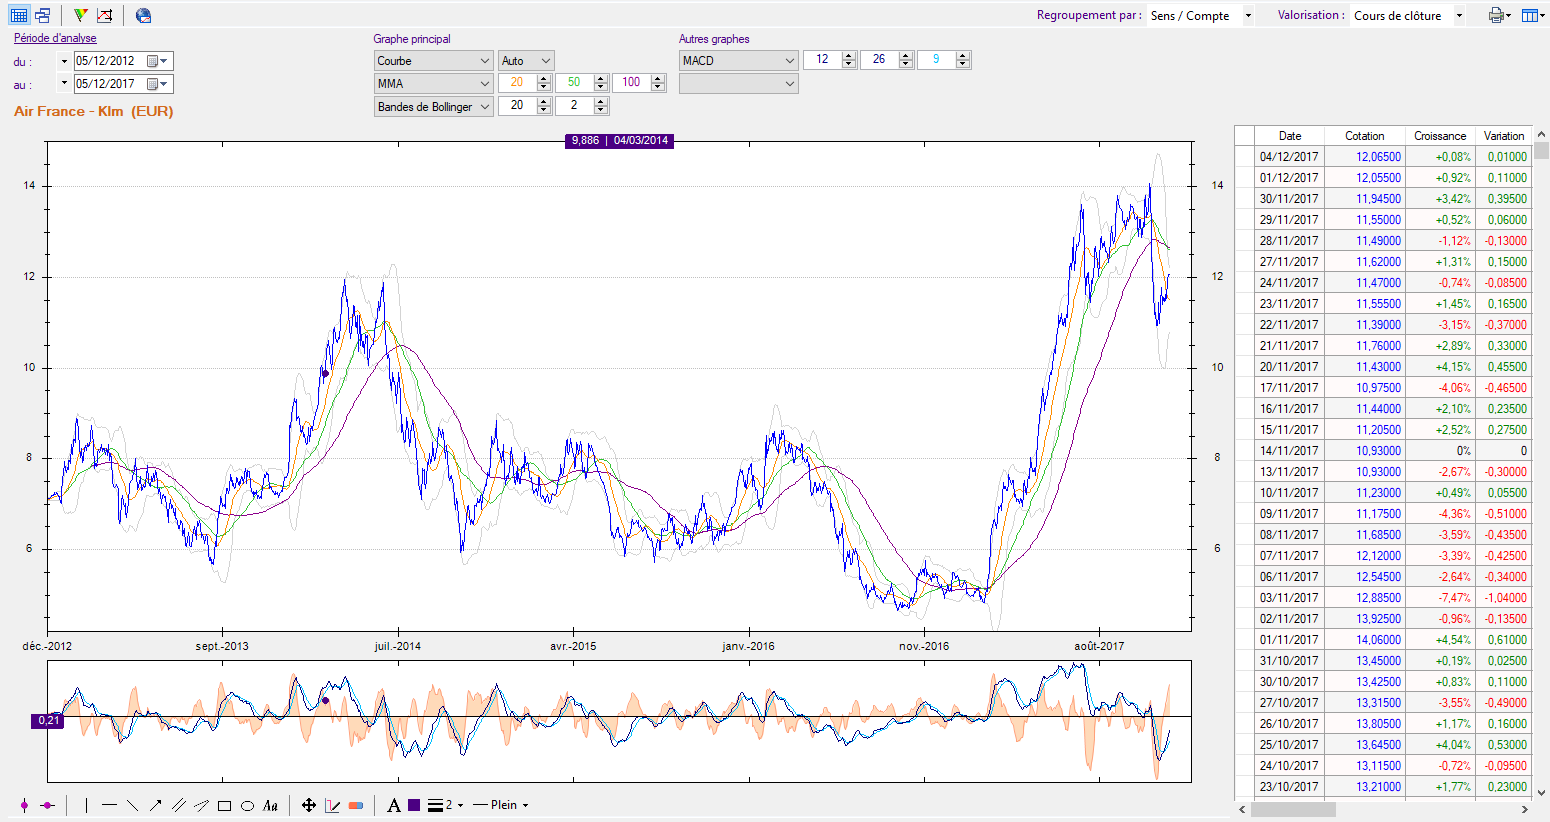The width and height of the screenshot is (1550, 822).
Task: Toggle the table grid view button
Action: [x=18, y=15]
